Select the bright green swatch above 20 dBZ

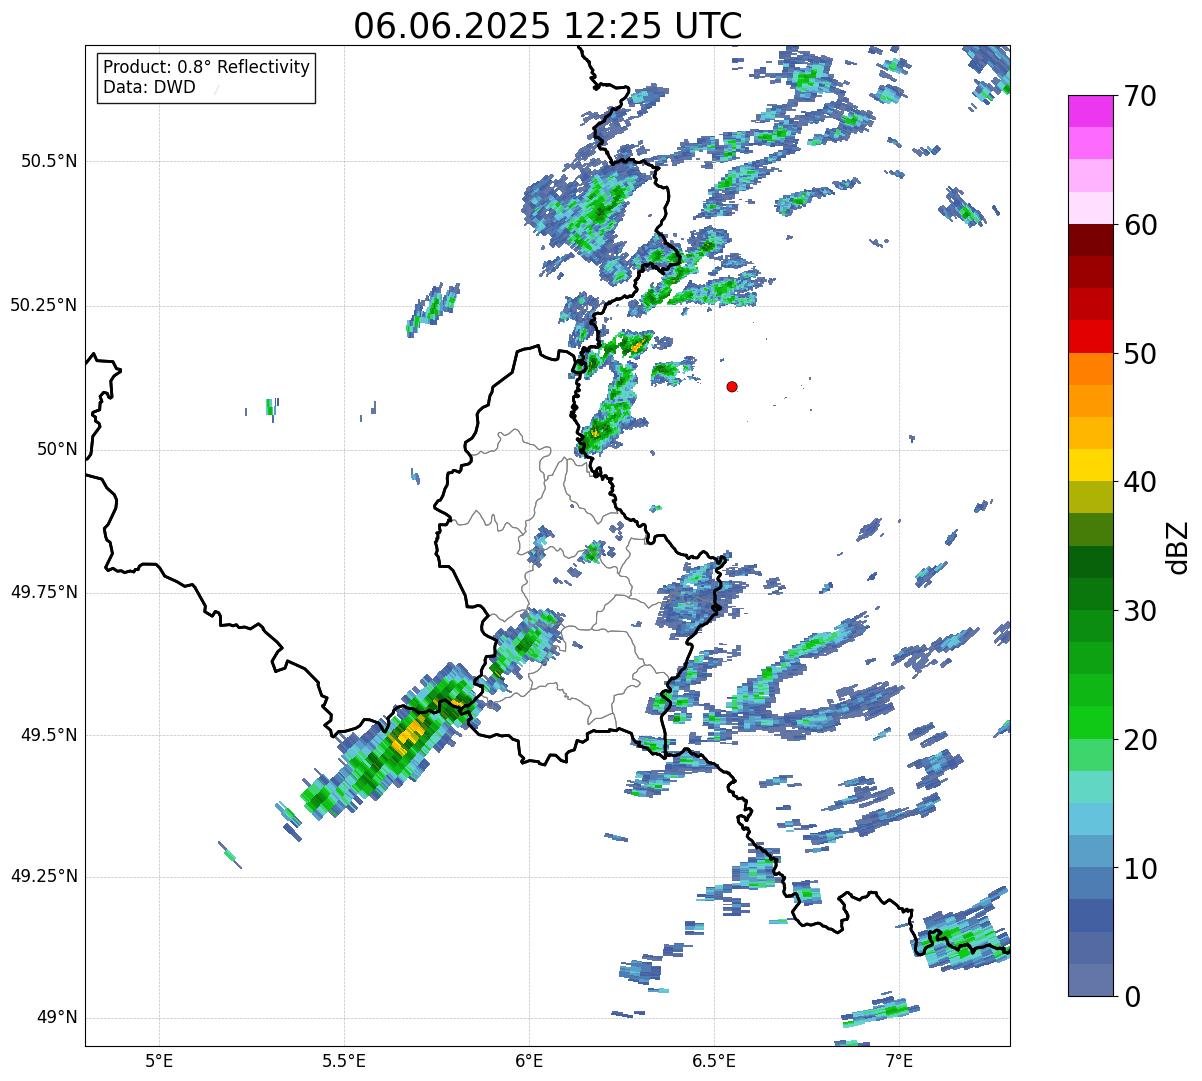[1091, 723]
